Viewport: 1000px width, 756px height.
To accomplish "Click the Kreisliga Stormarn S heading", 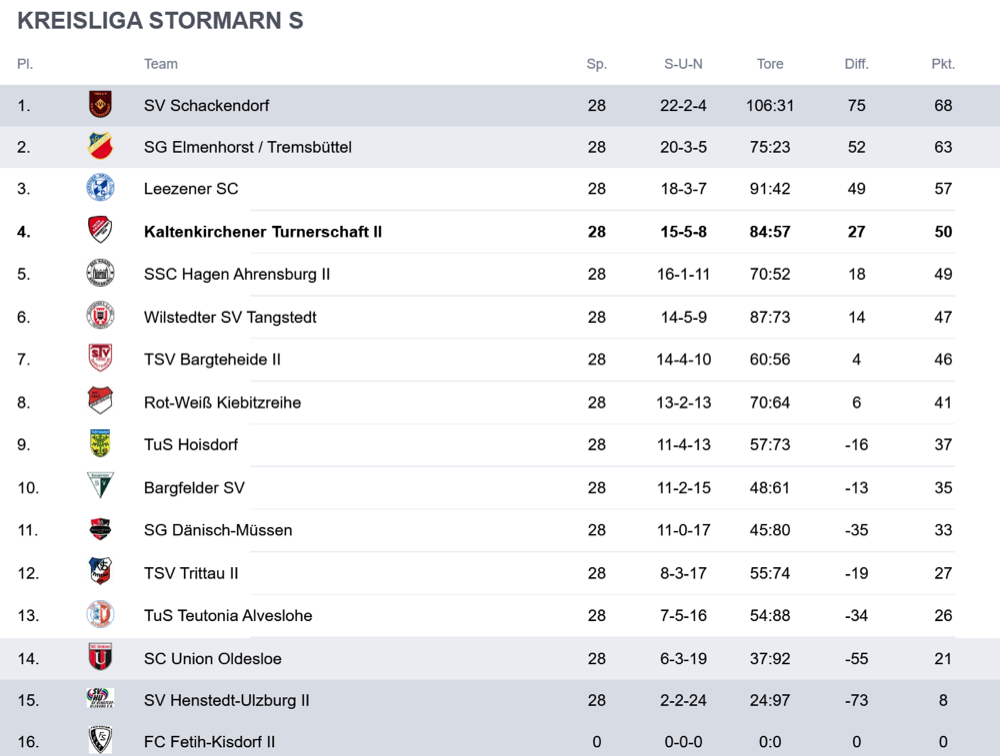I will pyautogui.click(x=160, y=21).
